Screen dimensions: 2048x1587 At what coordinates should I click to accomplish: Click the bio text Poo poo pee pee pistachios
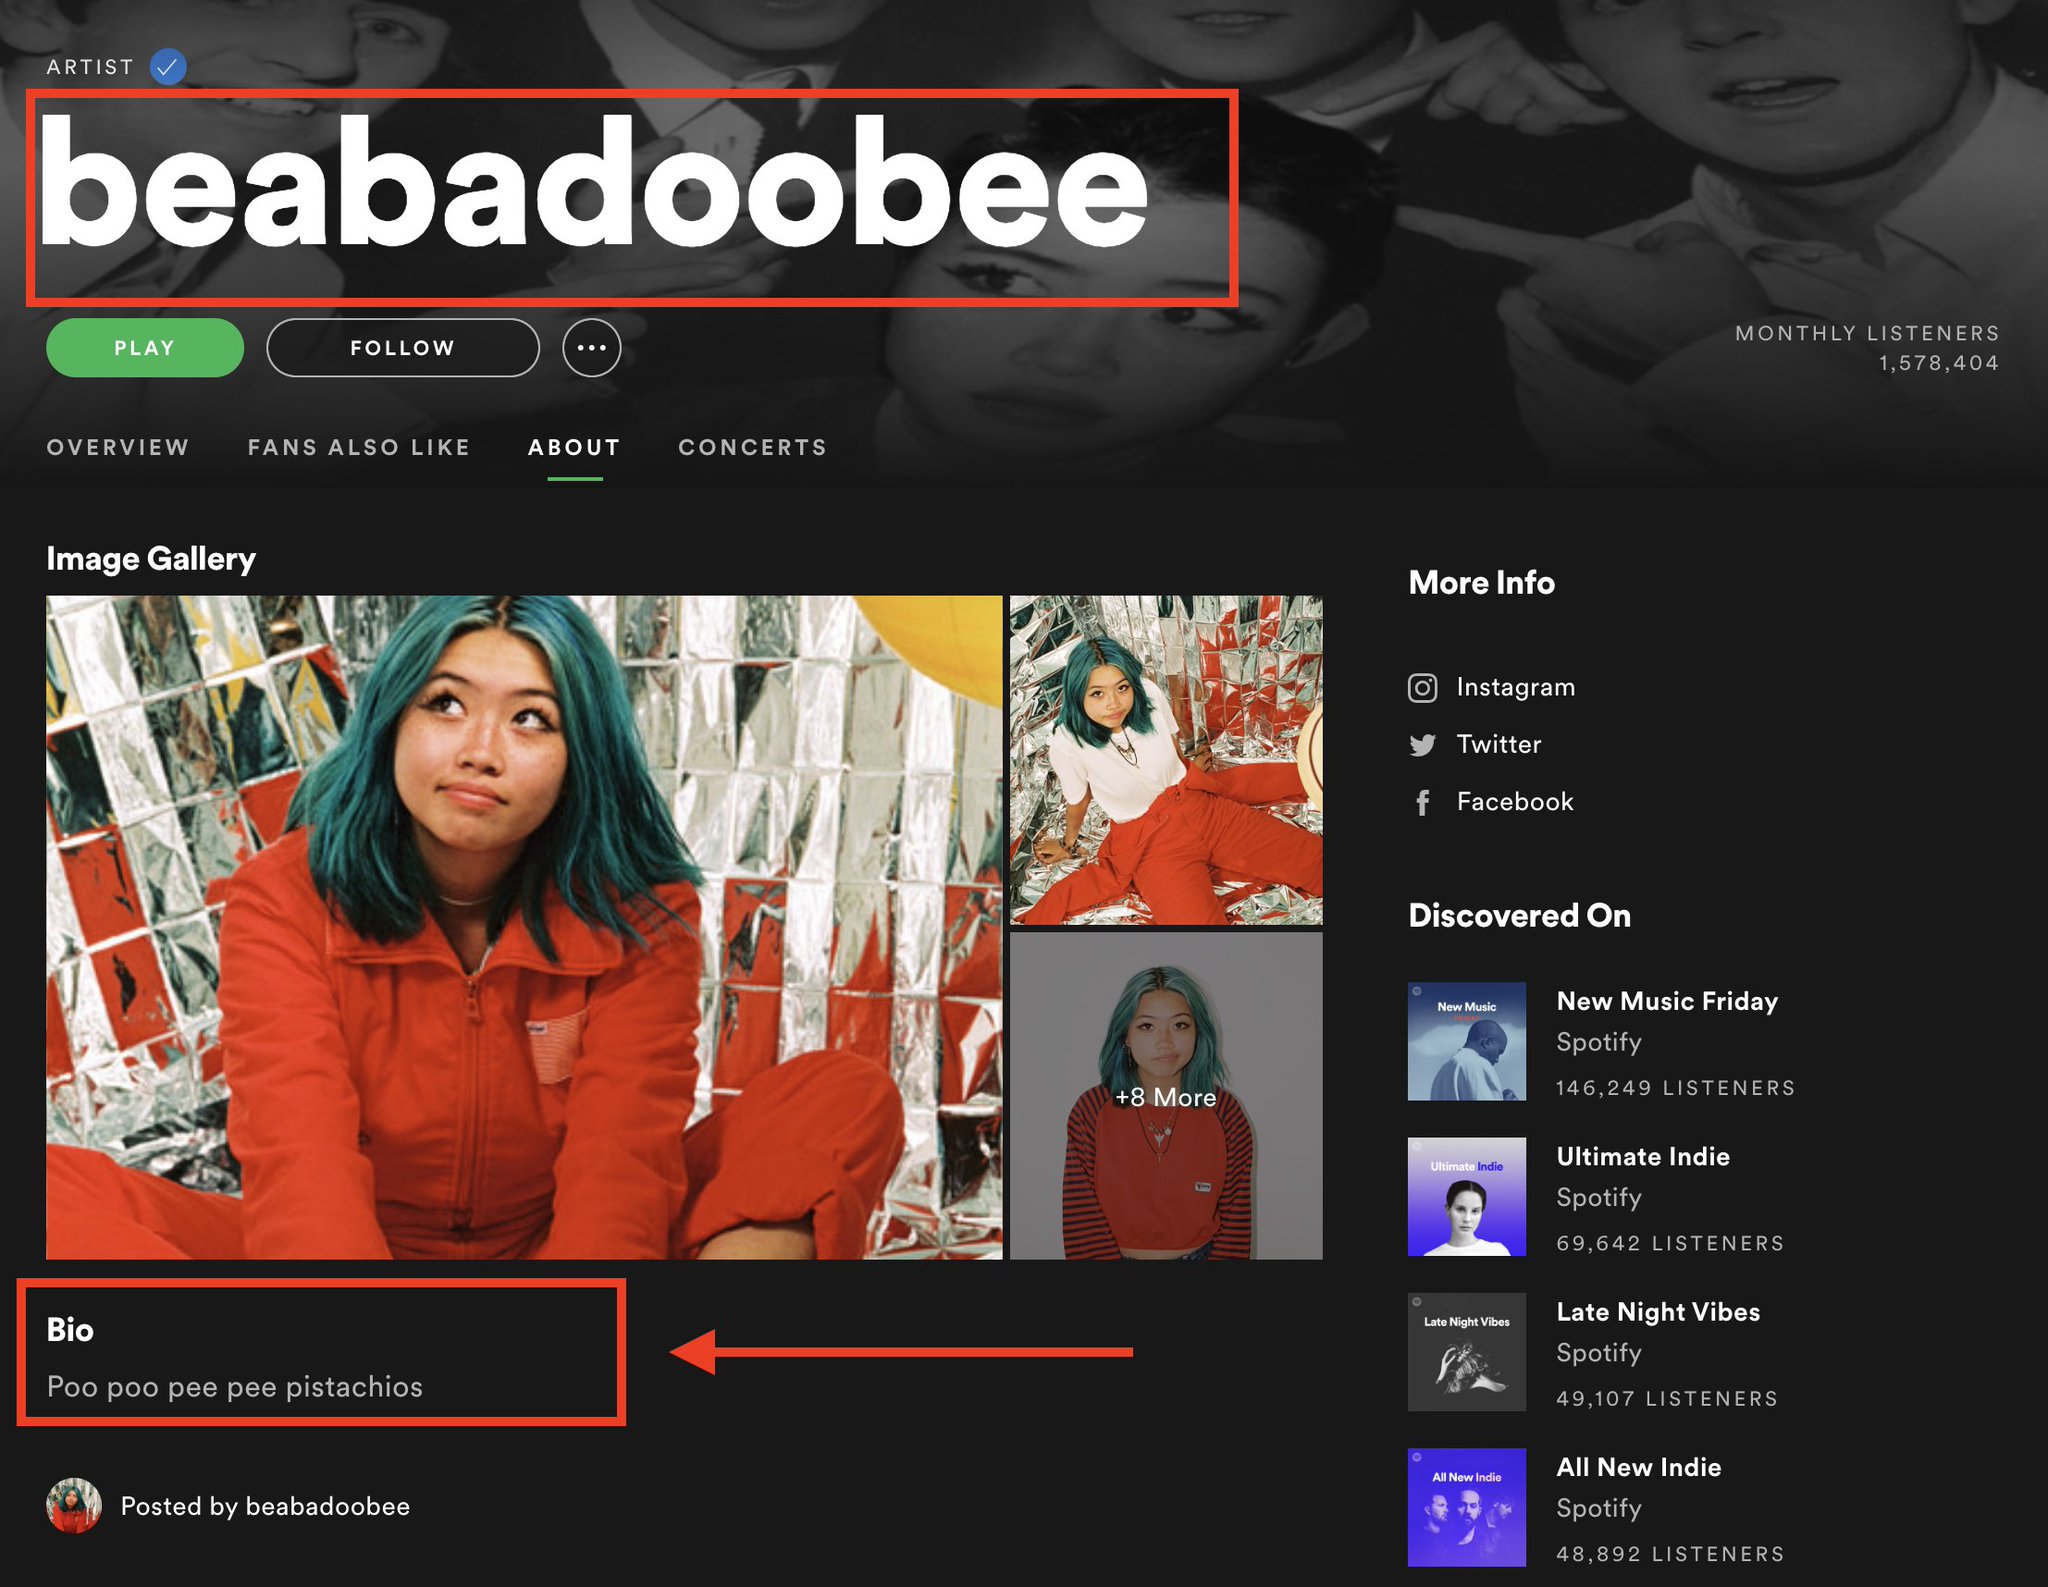(235, 1387)
